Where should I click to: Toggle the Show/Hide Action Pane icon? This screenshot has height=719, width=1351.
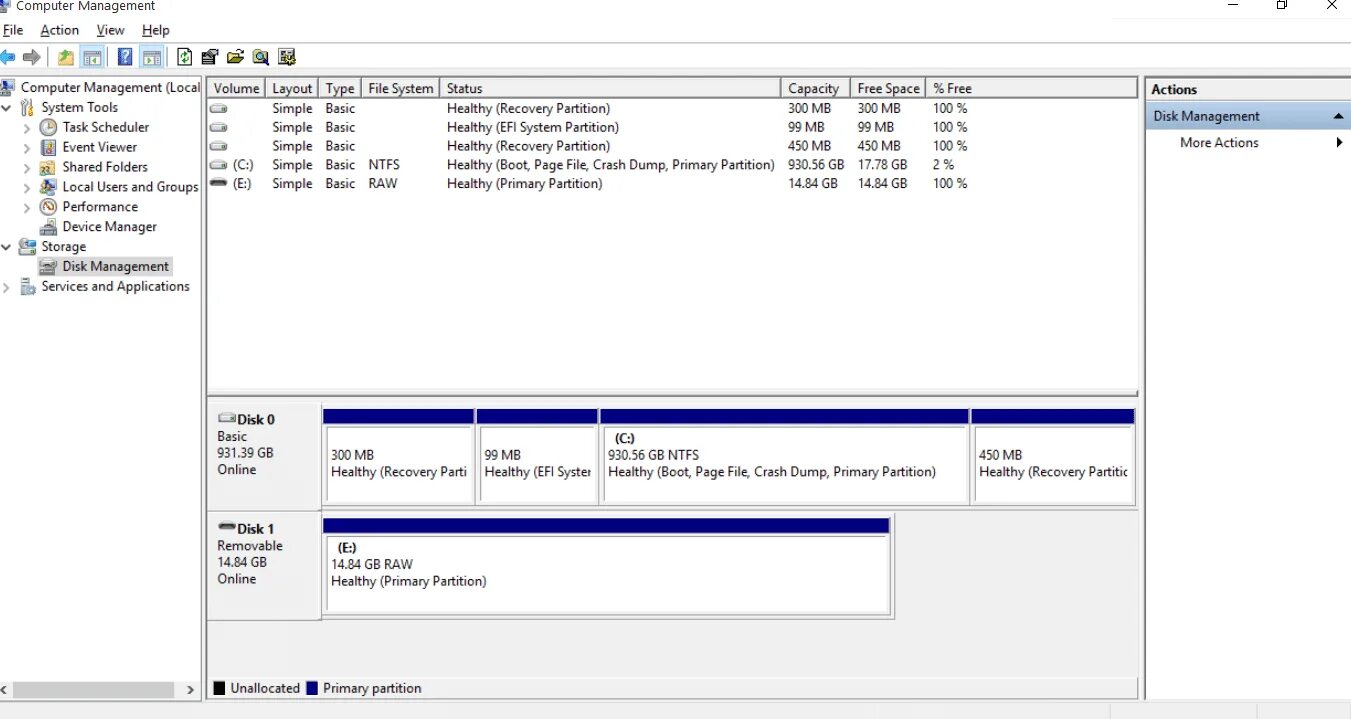point(151,57)
